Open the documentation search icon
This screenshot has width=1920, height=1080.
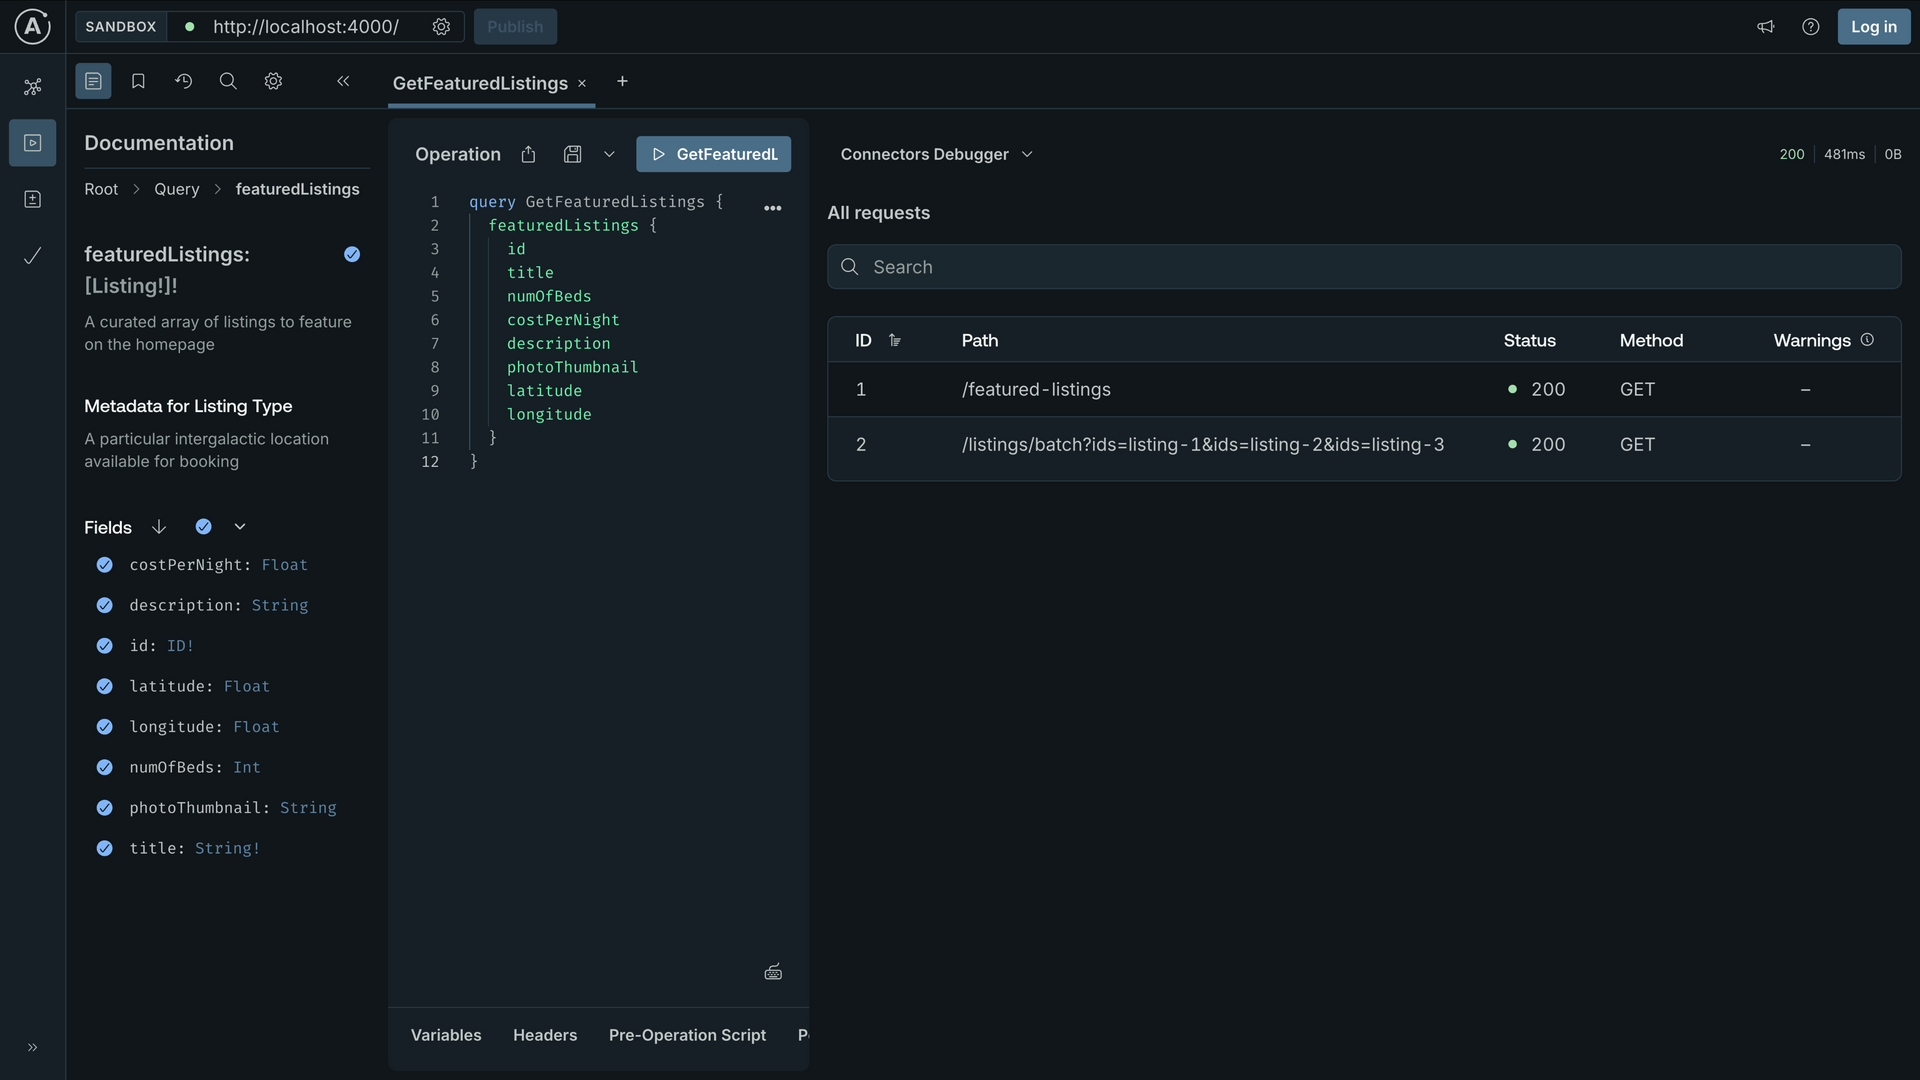tap(227, 81)
